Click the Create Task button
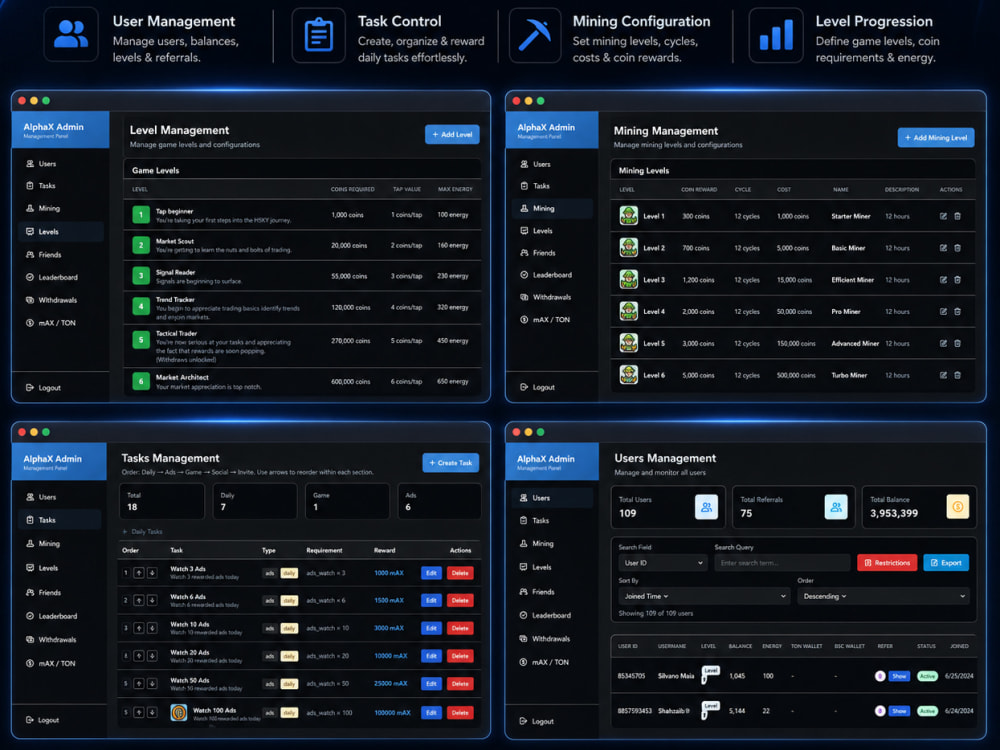Image resolution: width=1000 pixels, height=750 pixels. point(450,463)
